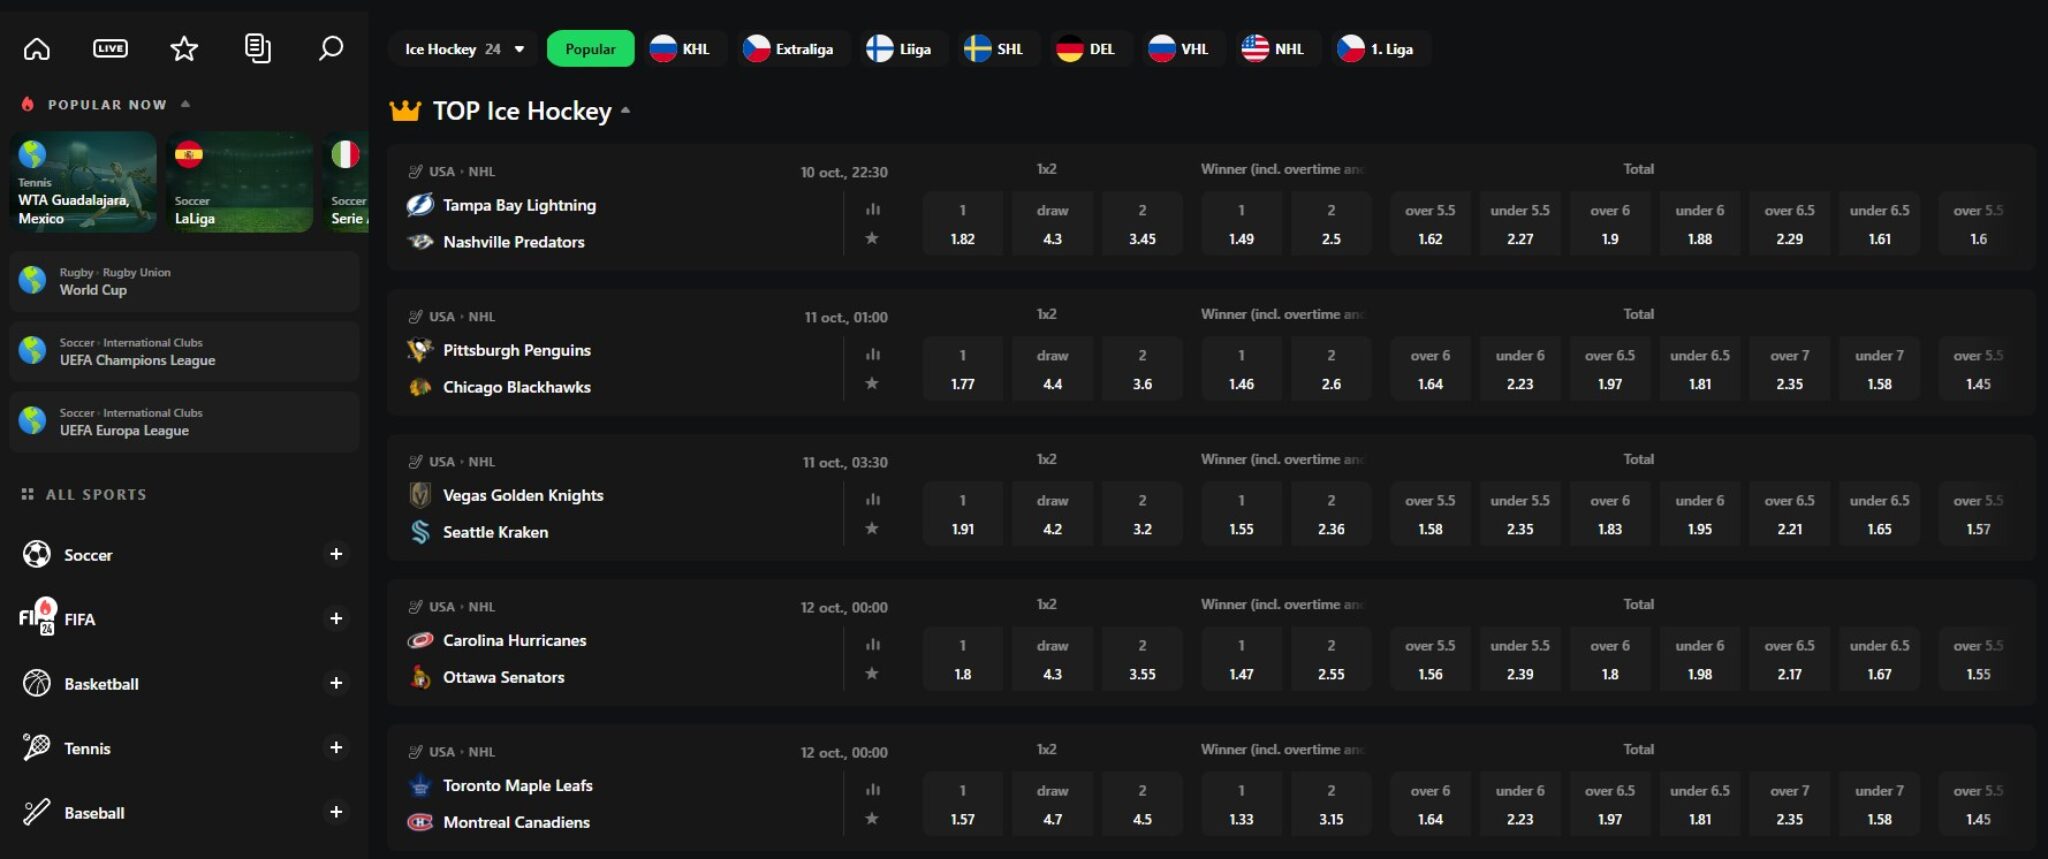The width and height of the screenshot is (2048, 859).
Task: View statistics icon for Tampa Bay Lightning match
Action: click(x=872, y=209)
